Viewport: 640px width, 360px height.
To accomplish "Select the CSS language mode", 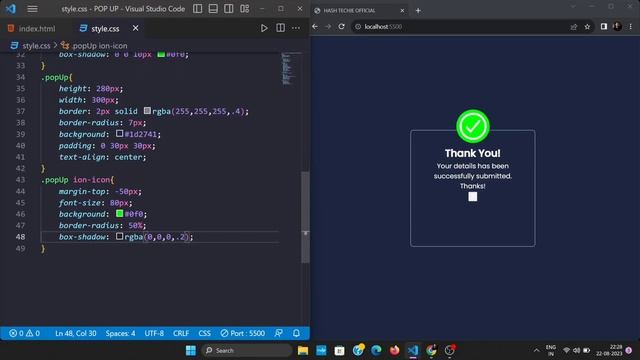I will (204, 333).
